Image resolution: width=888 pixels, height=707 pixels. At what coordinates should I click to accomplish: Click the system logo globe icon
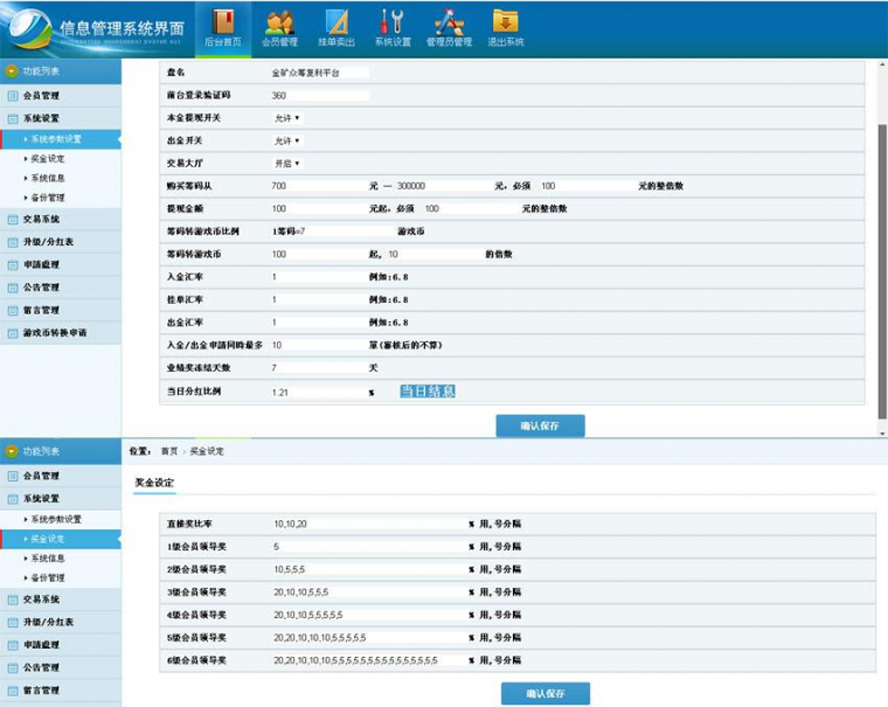pyautogui.click(x=31, y=27)
